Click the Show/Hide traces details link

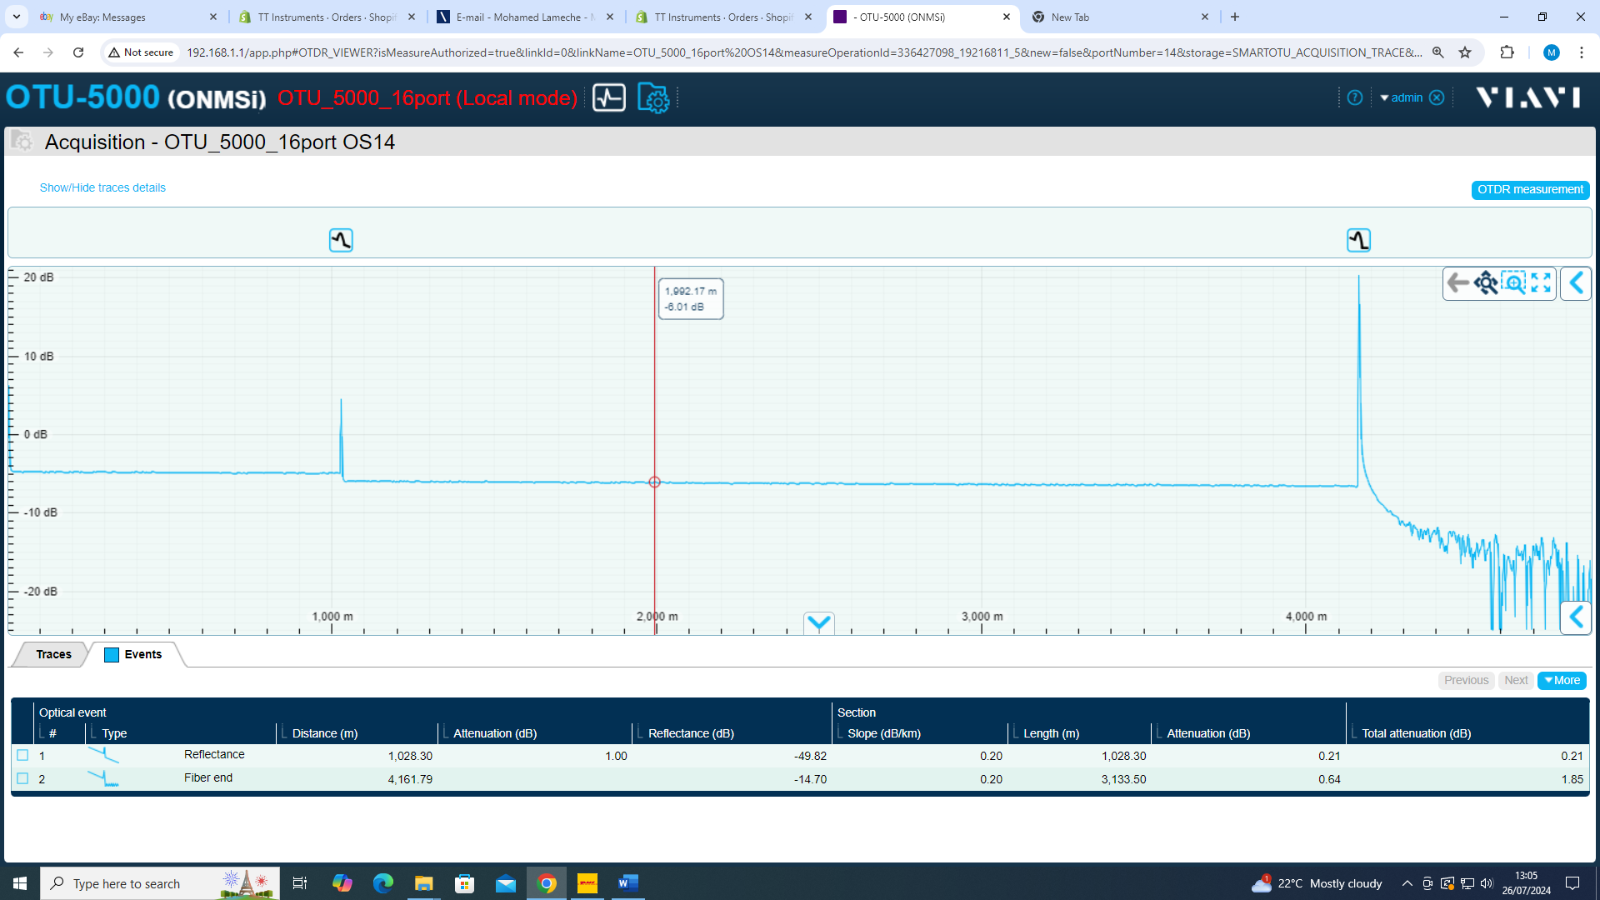click(x=103, y=188)
